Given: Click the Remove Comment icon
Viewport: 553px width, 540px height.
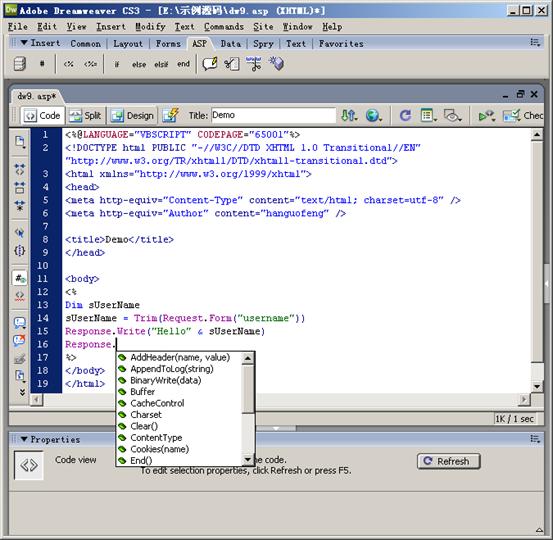Looking at the screenshot, I should tap(20, 341).
